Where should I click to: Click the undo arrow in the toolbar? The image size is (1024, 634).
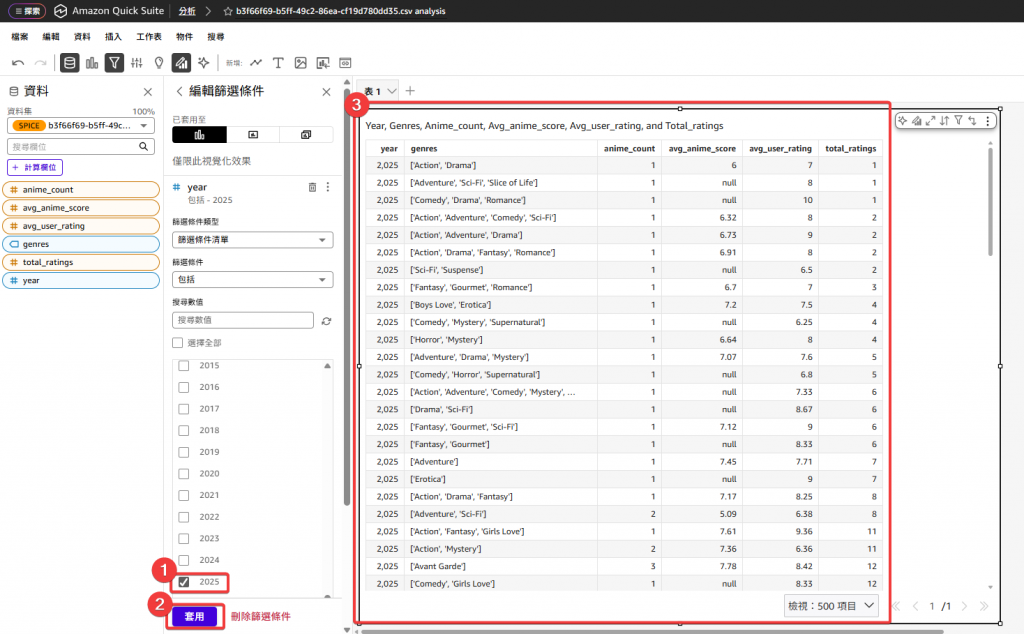point(18,63)
